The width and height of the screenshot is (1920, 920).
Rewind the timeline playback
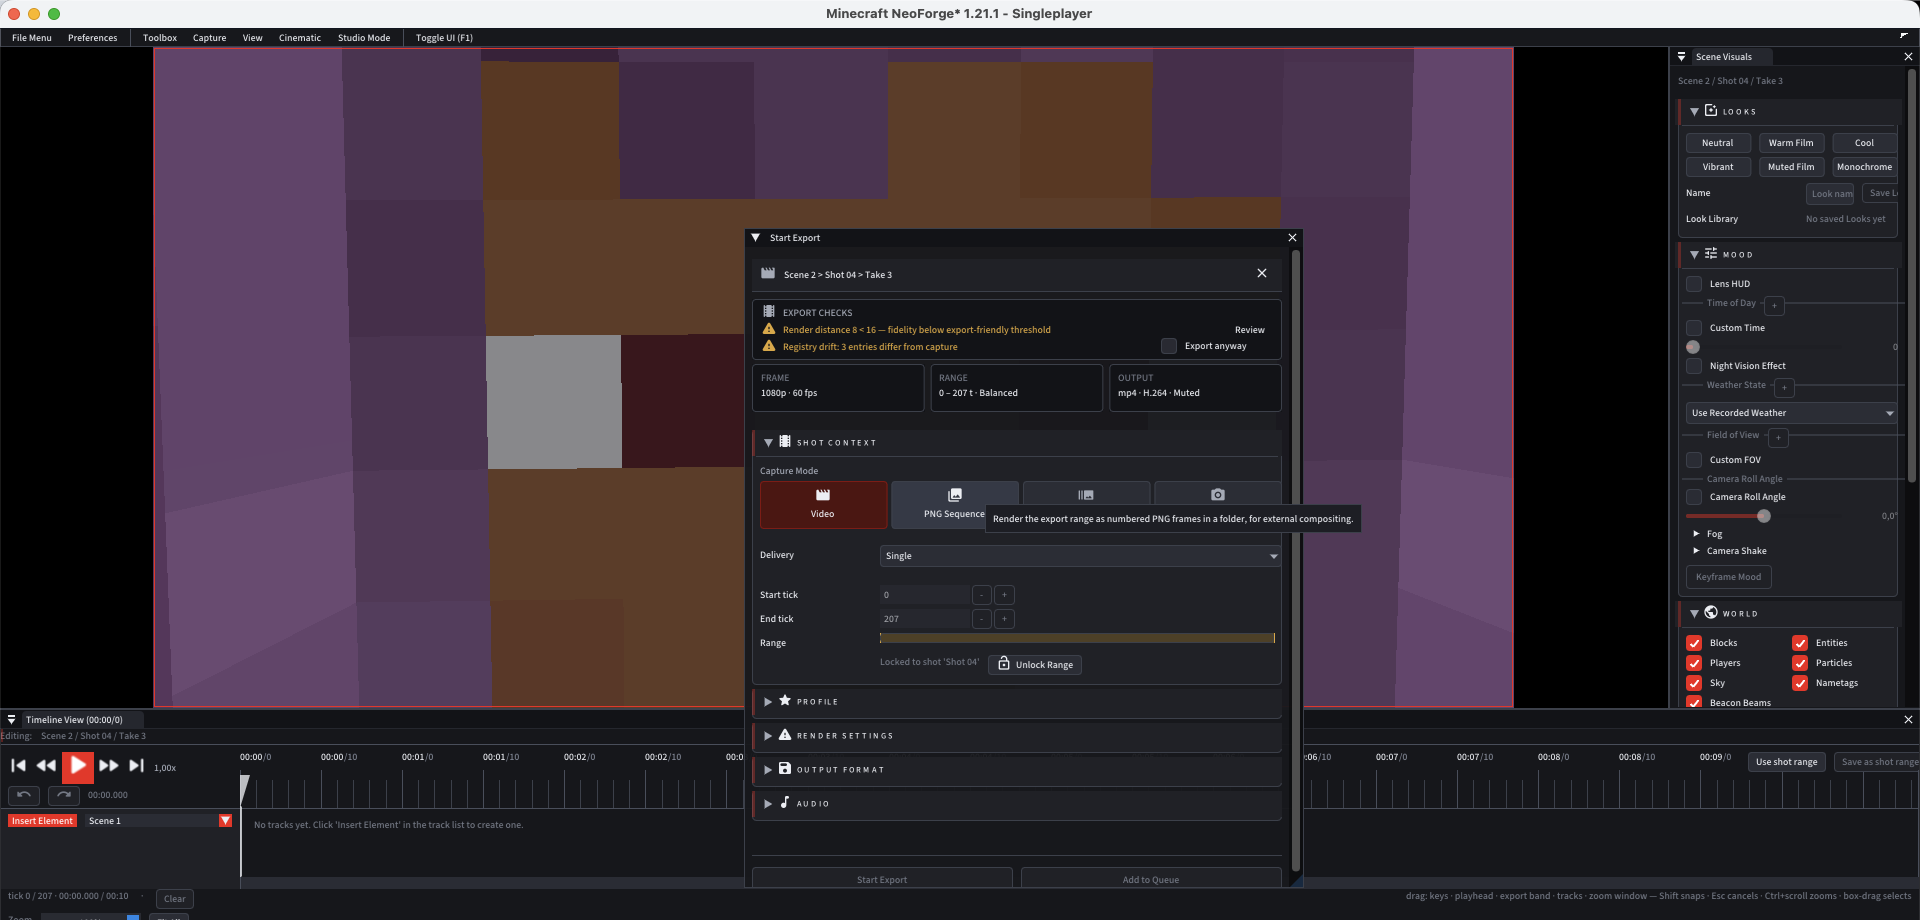[x=46, y=766]
